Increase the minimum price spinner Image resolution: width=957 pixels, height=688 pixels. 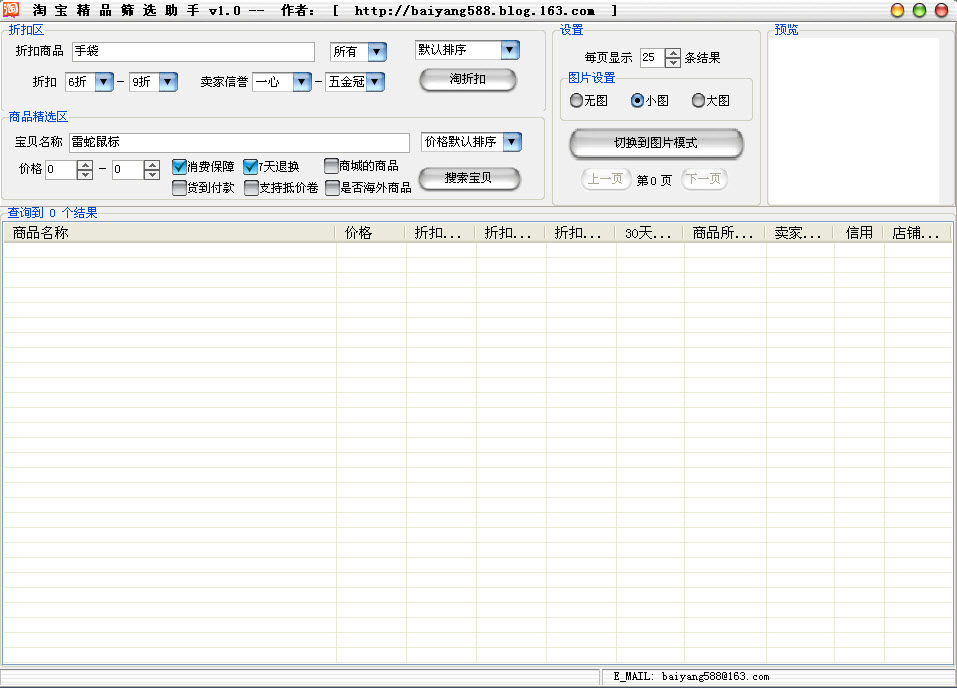[x=85, y=165]
